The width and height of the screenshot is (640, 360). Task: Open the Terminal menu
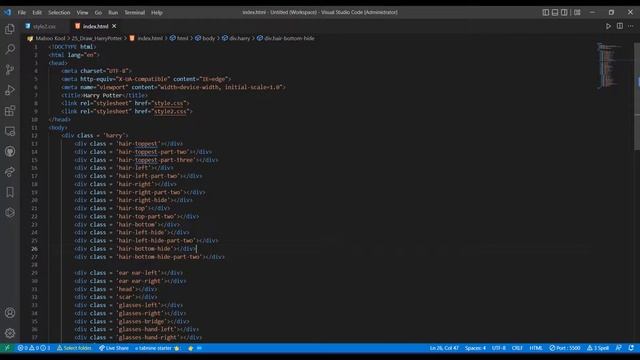[x=135, y=13]
